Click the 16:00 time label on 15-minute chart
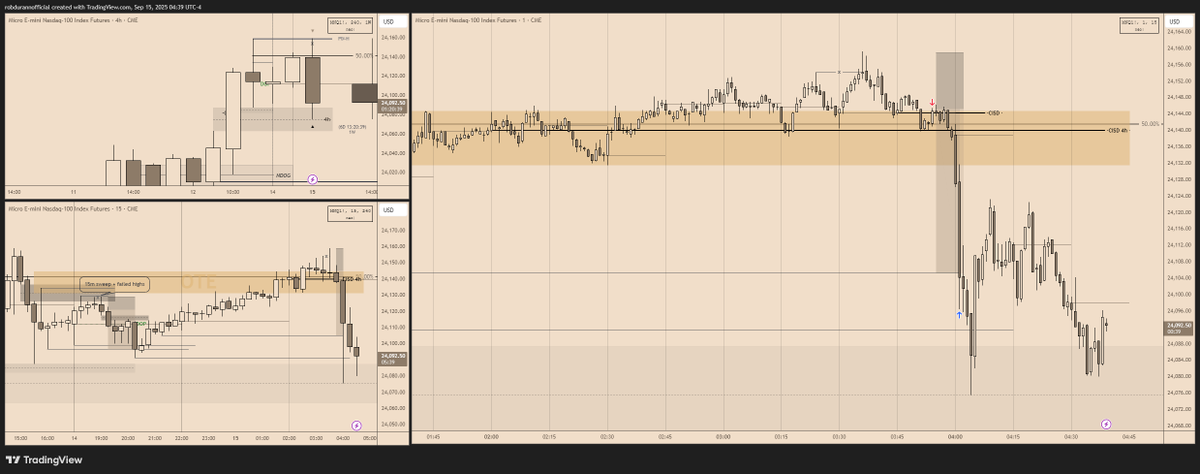Image resolution: width=1200 pixels, height=474 pixels. (x=47, y=438)
